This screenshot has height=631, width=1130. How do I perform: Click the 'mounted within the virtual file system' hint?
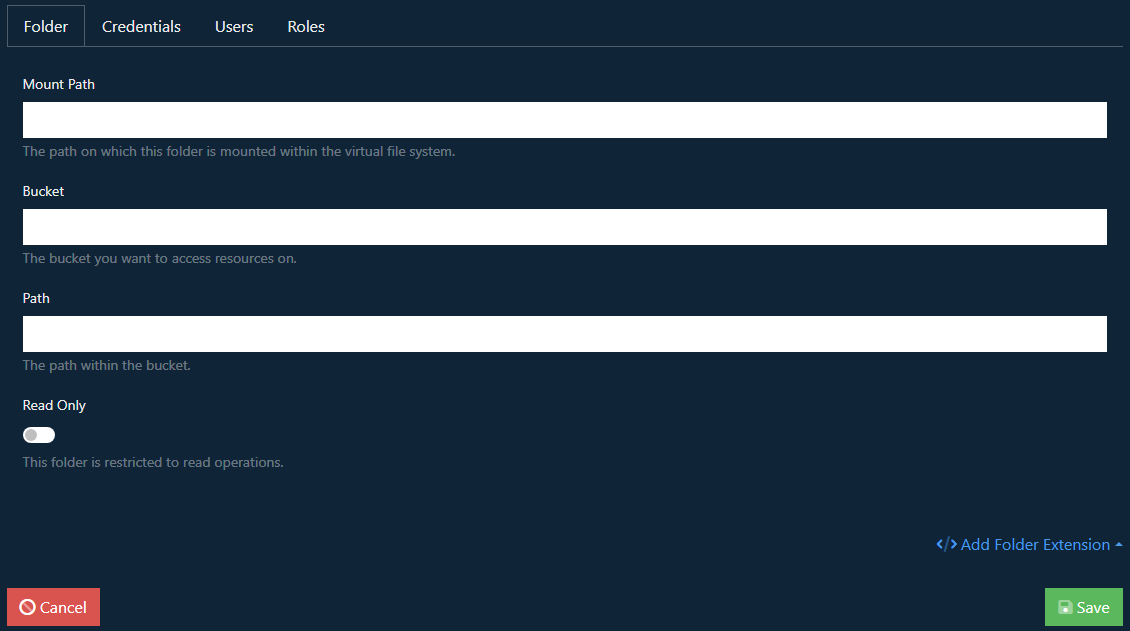(239, 151)
